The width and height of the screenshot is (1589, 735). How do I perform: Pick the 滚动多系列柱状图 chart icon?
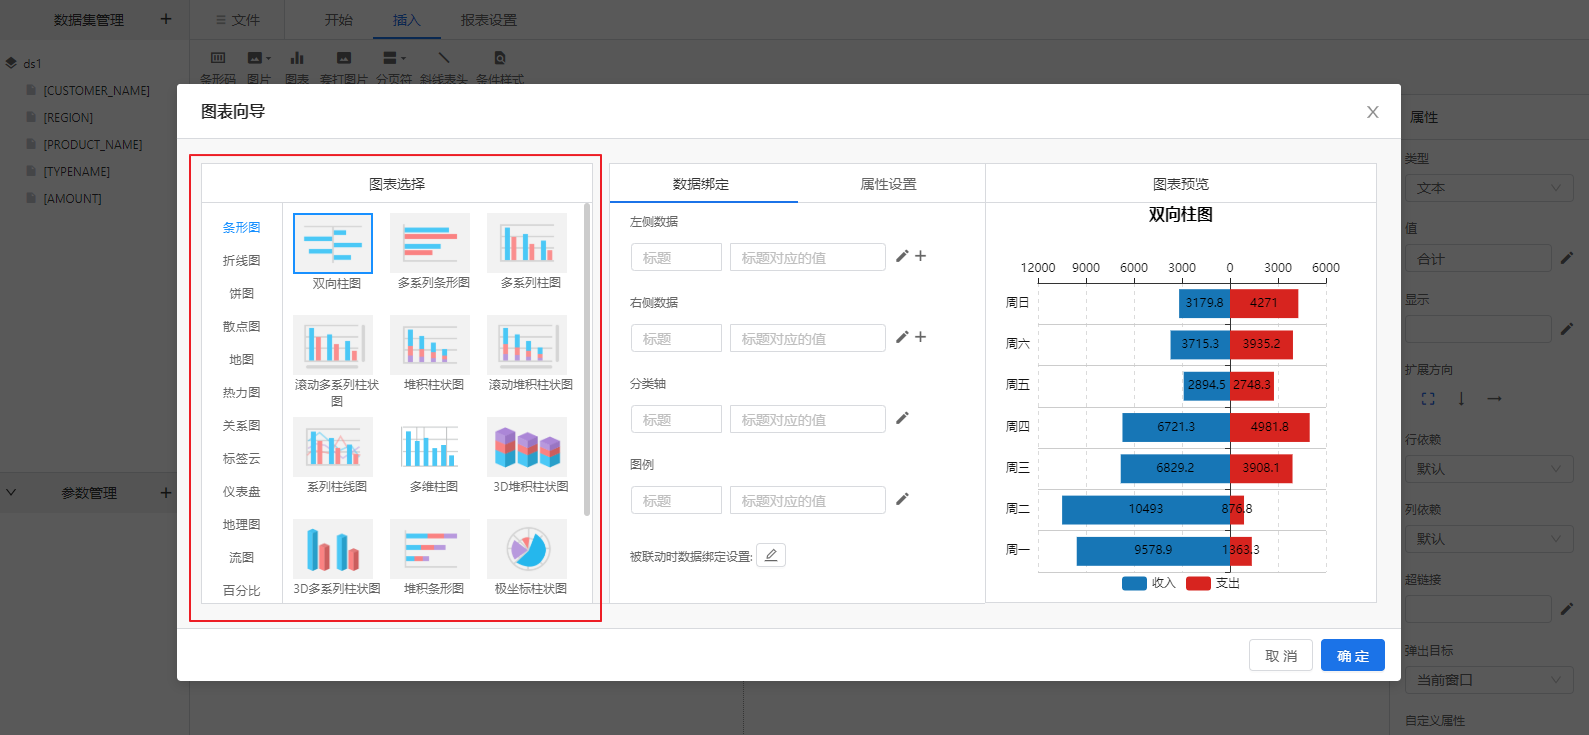pos(333,345)
